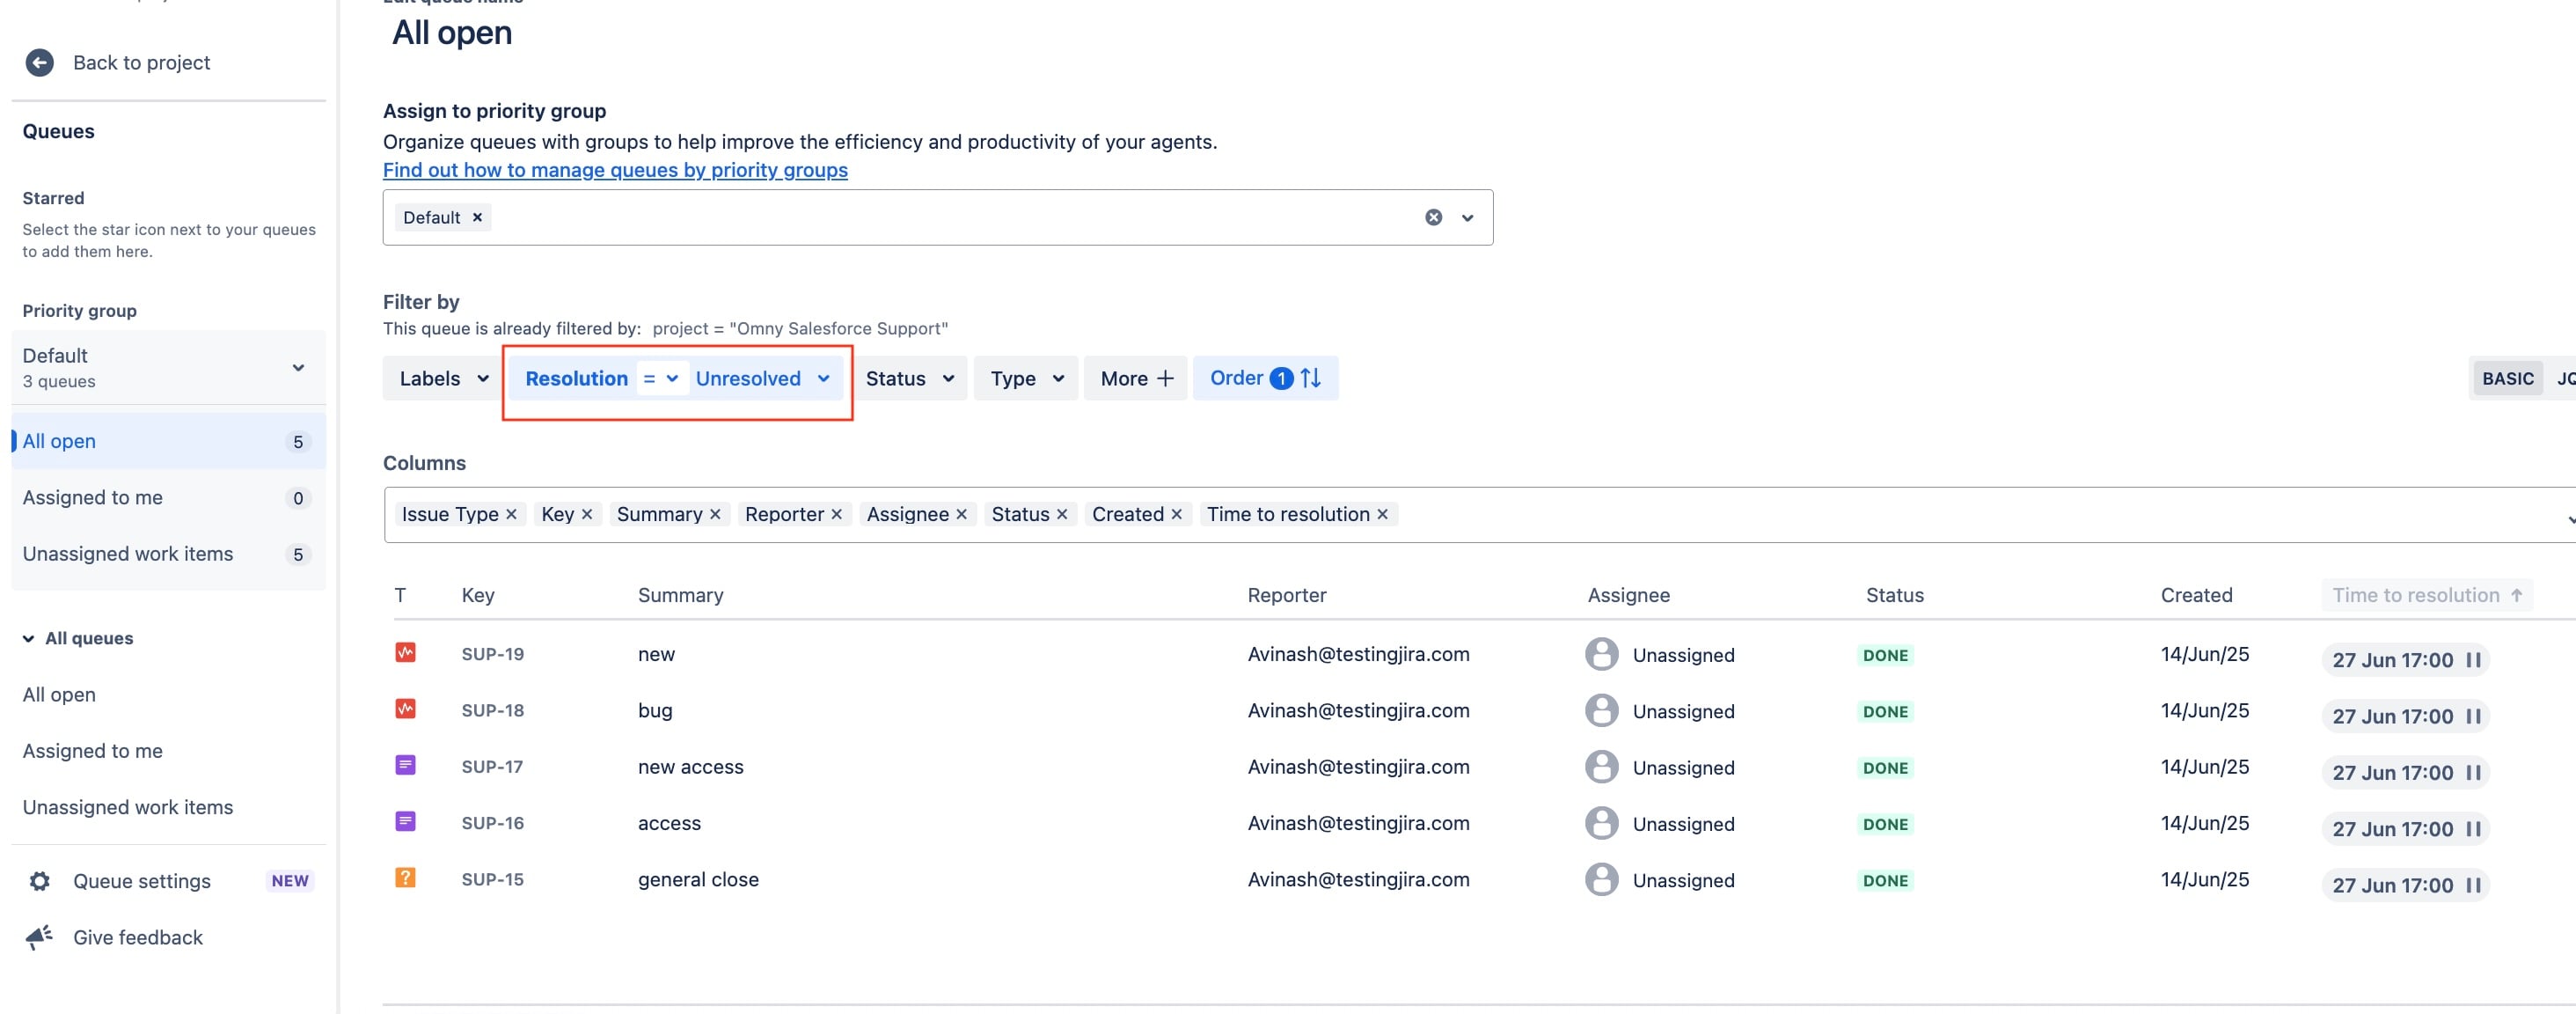Open the Order sort control
This screenshot has width=2576, height=1014.
coord(1265,378)
